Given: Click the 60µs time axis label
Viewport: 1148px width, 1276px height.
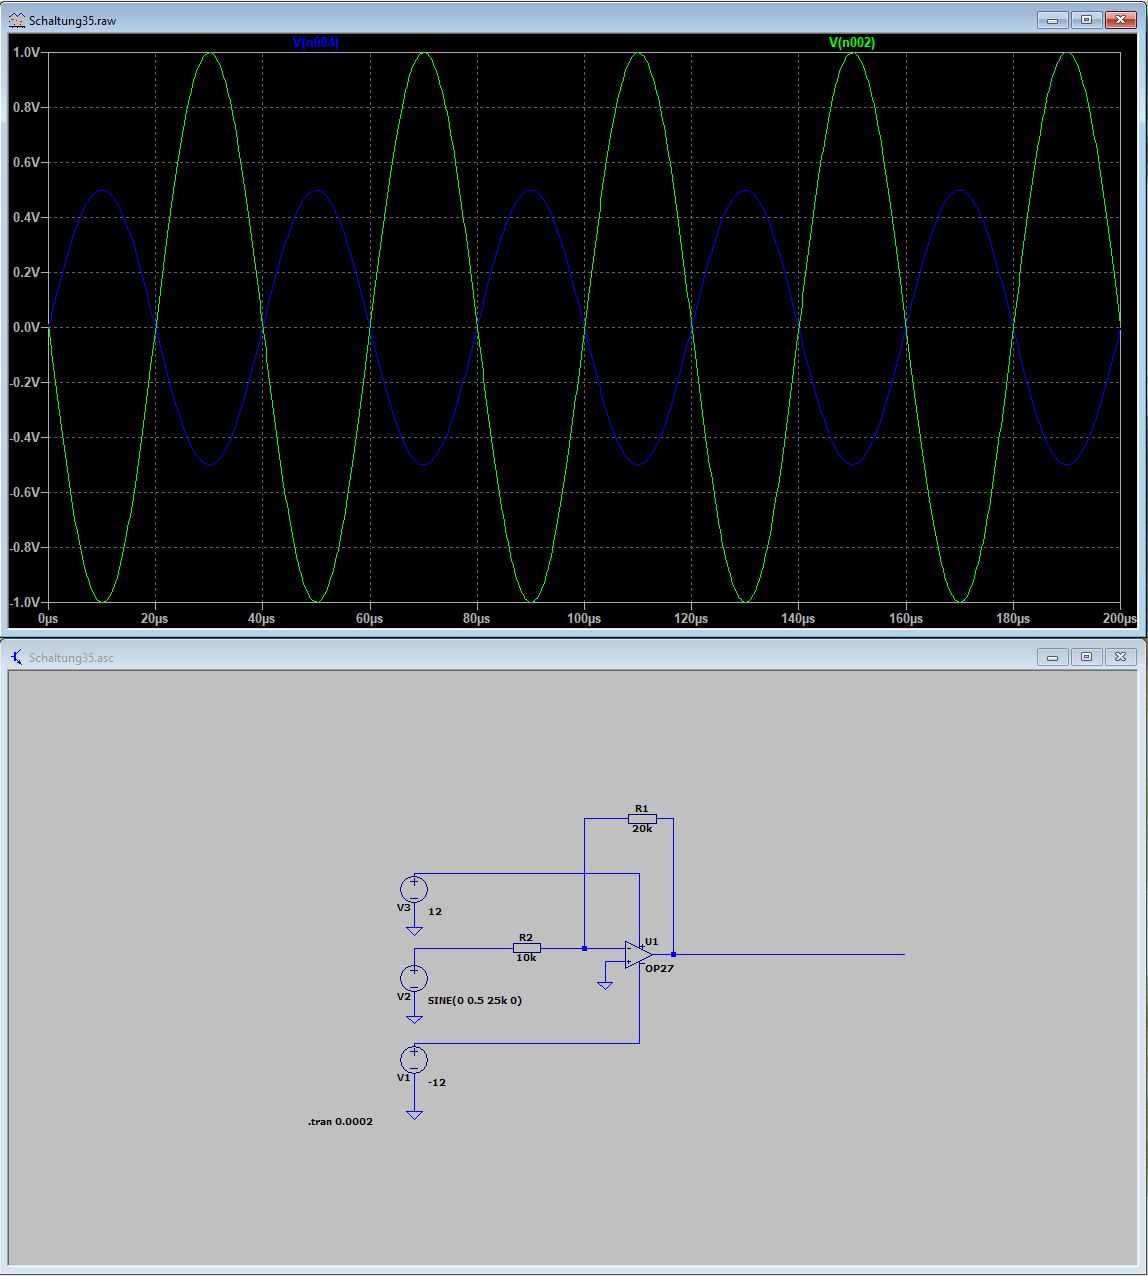Looking at the screenshot, I should pos(369,619).
